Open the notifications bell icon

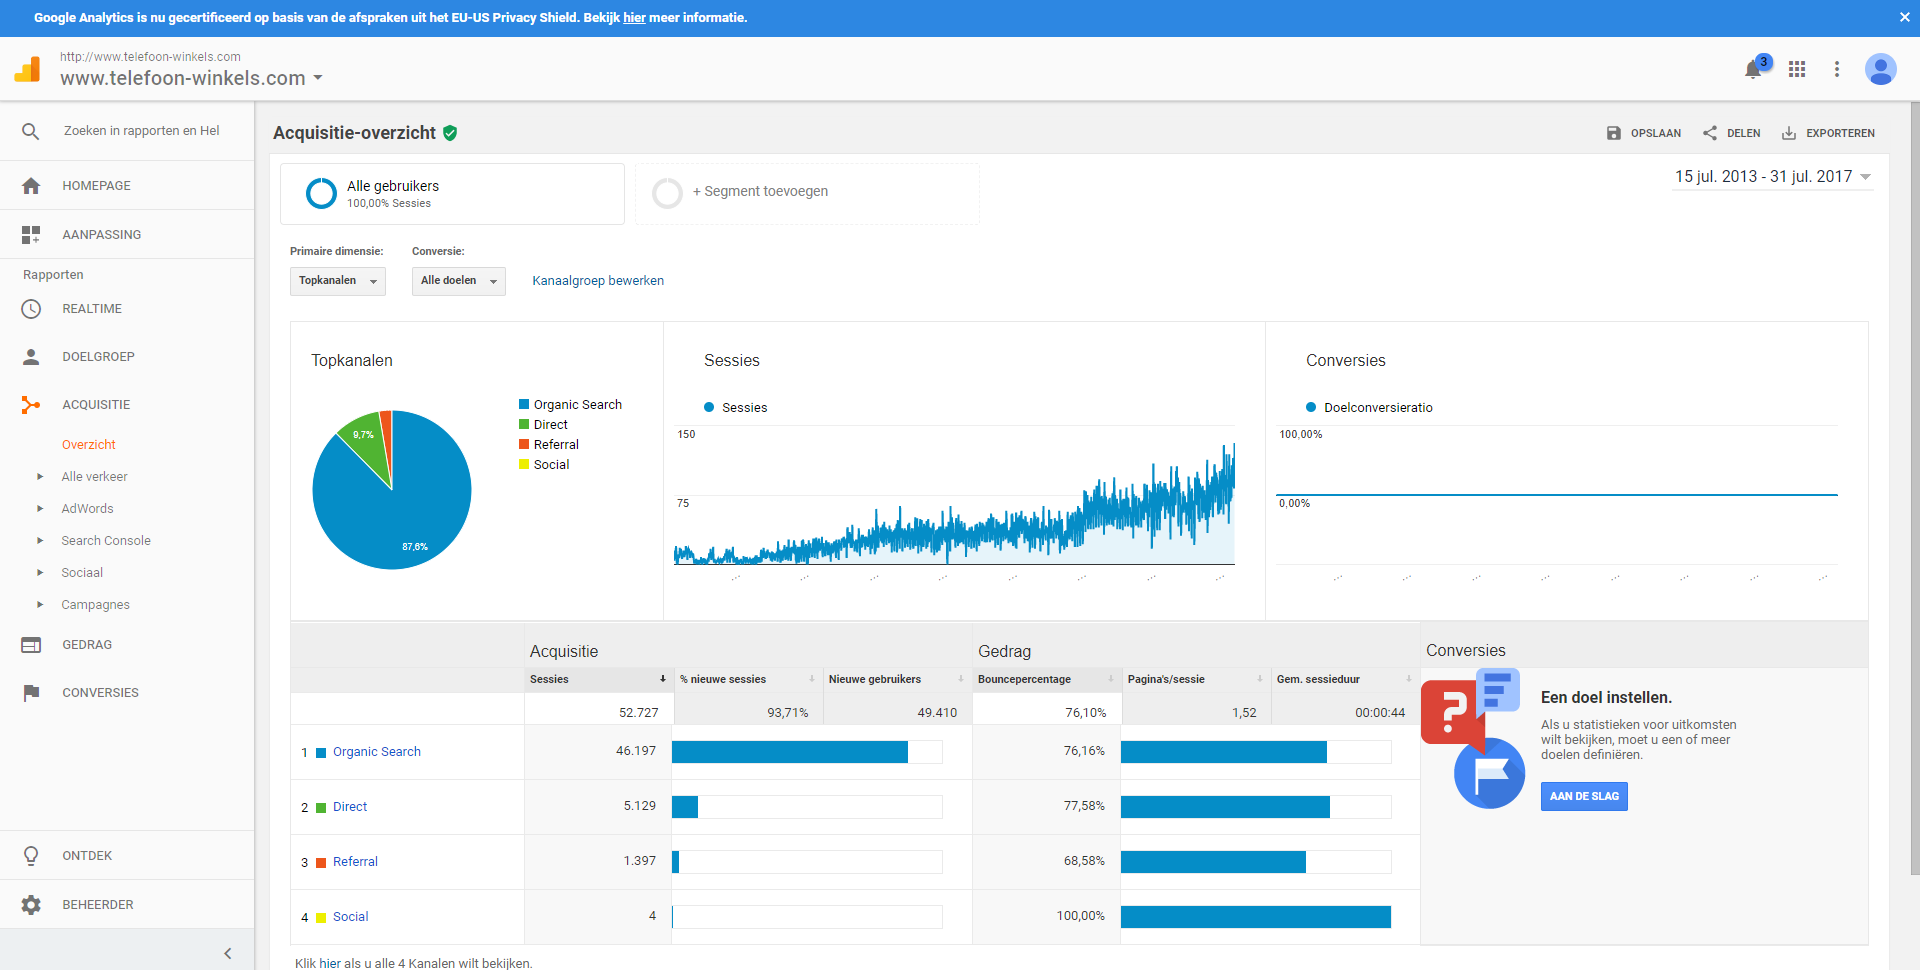coord(1753,69)
